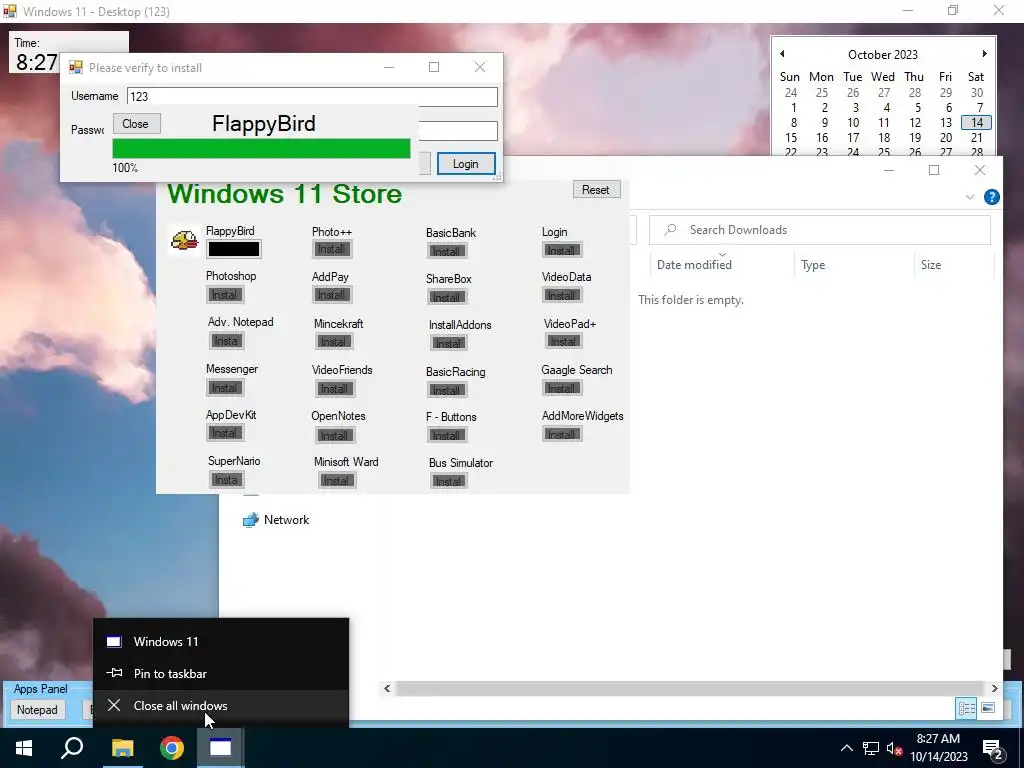Install Gaagle Search from the Store
Viewport: 1024px width, 768px height.
point(562,388)
